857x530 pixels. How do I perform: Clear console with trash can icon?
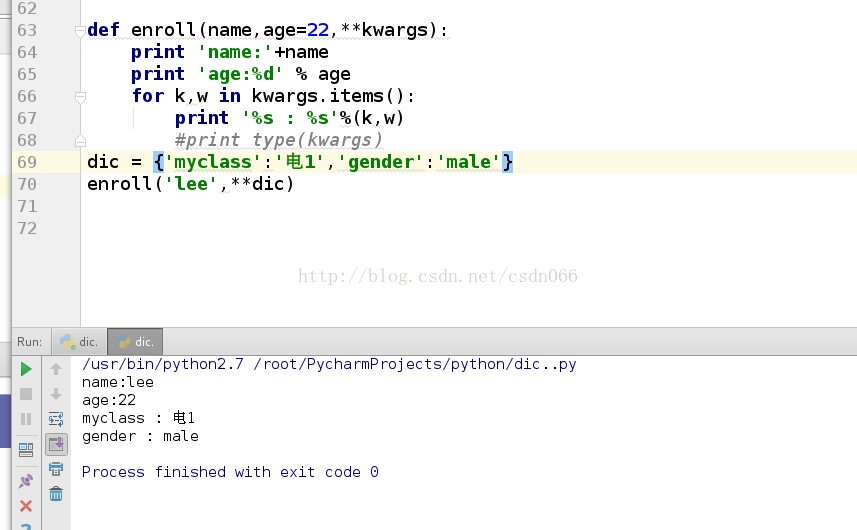pos(56,494)
